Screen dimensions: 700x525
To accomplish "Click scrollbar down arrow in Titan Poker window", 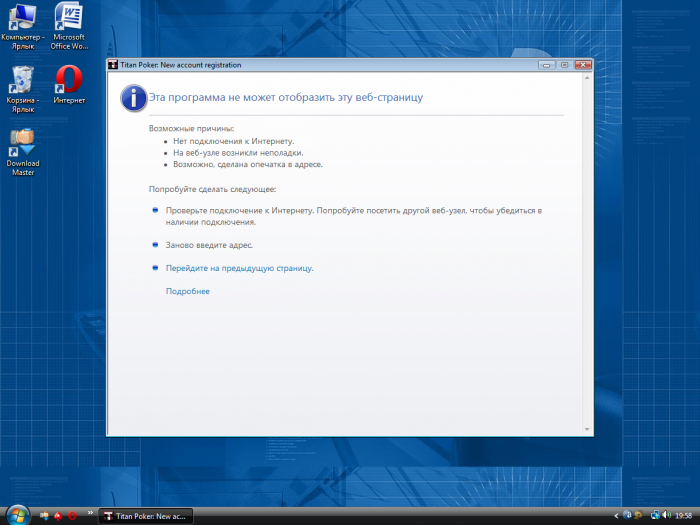I will coord(587,429).
